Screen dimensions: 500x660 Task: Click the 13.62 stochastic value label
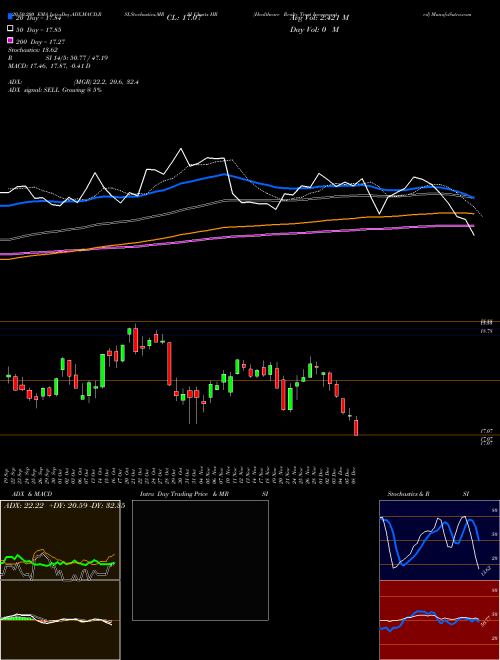(x=486, y=572)
